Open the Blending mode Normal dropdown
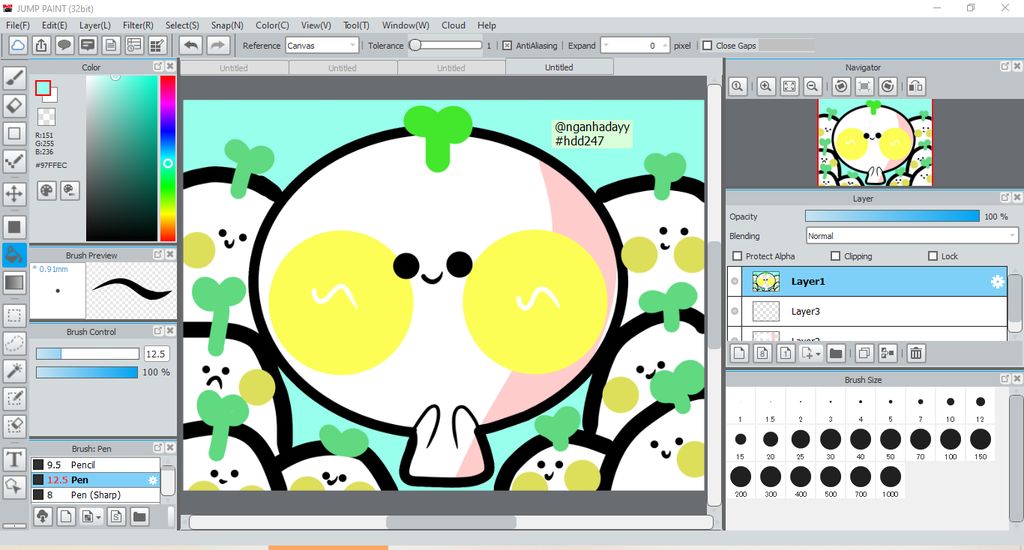The height and width of the screenshot is (550, 1024). coord(912,236)
